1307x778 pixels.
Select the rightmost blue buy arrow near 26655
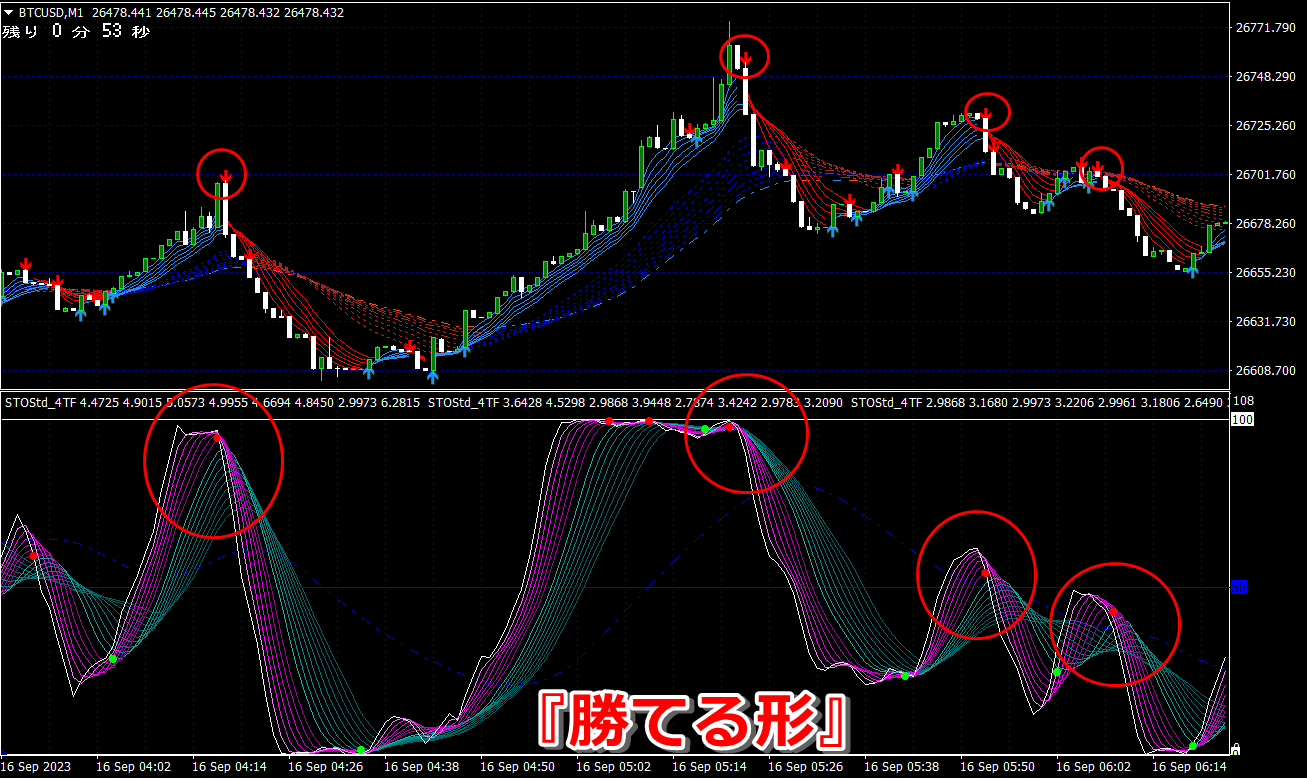point(1192,270)
